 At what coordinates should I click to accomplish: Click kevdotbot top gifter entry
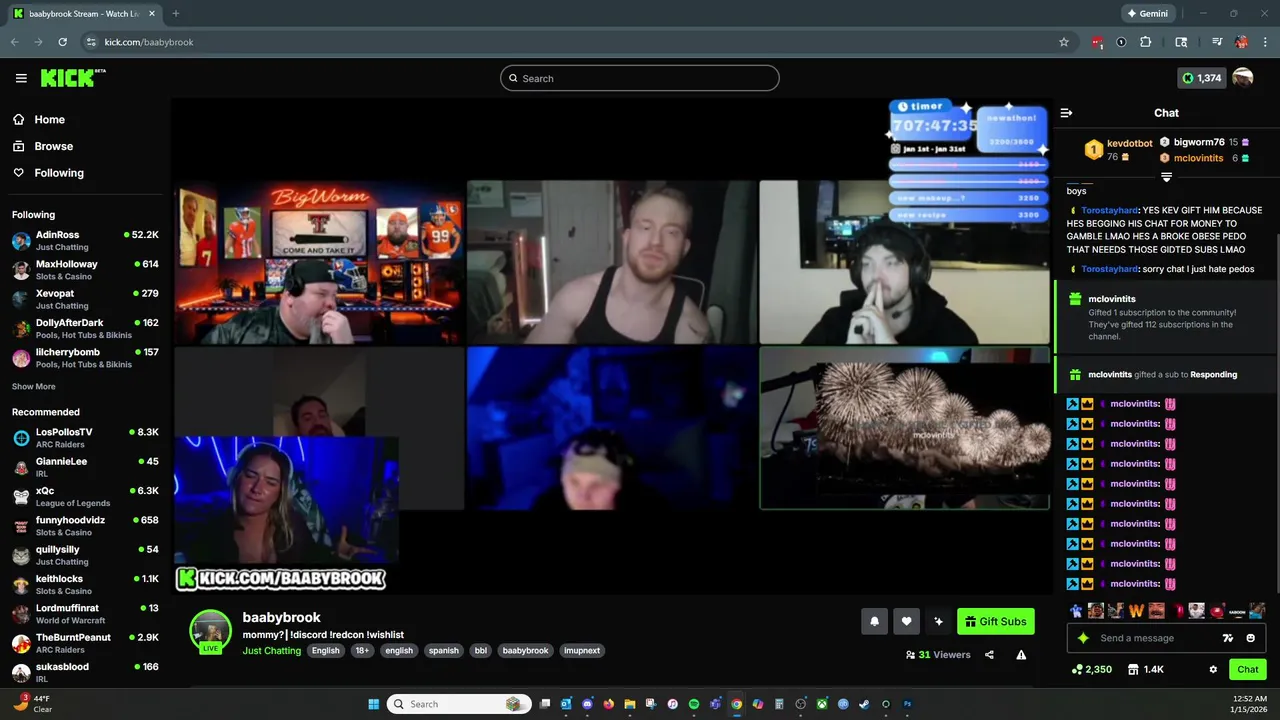coord(1119,149)
